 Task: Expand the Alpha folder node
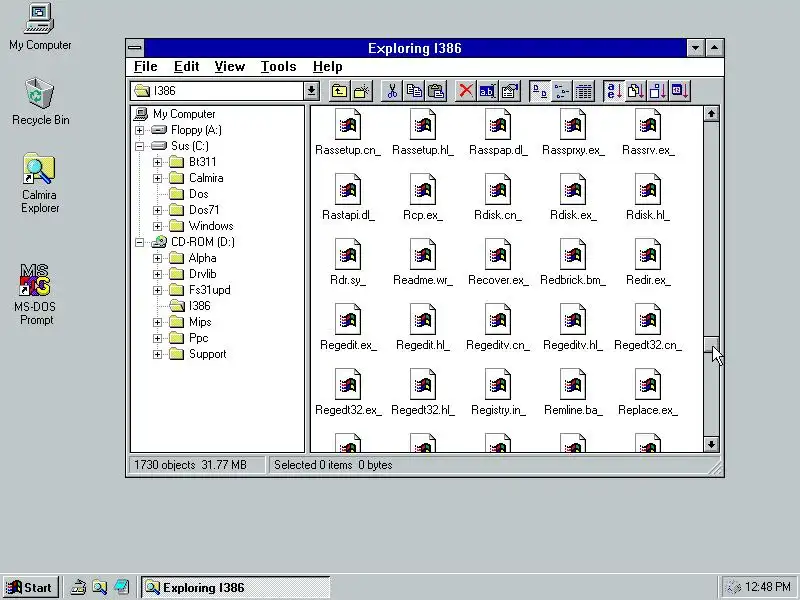(x=157, y=258)
